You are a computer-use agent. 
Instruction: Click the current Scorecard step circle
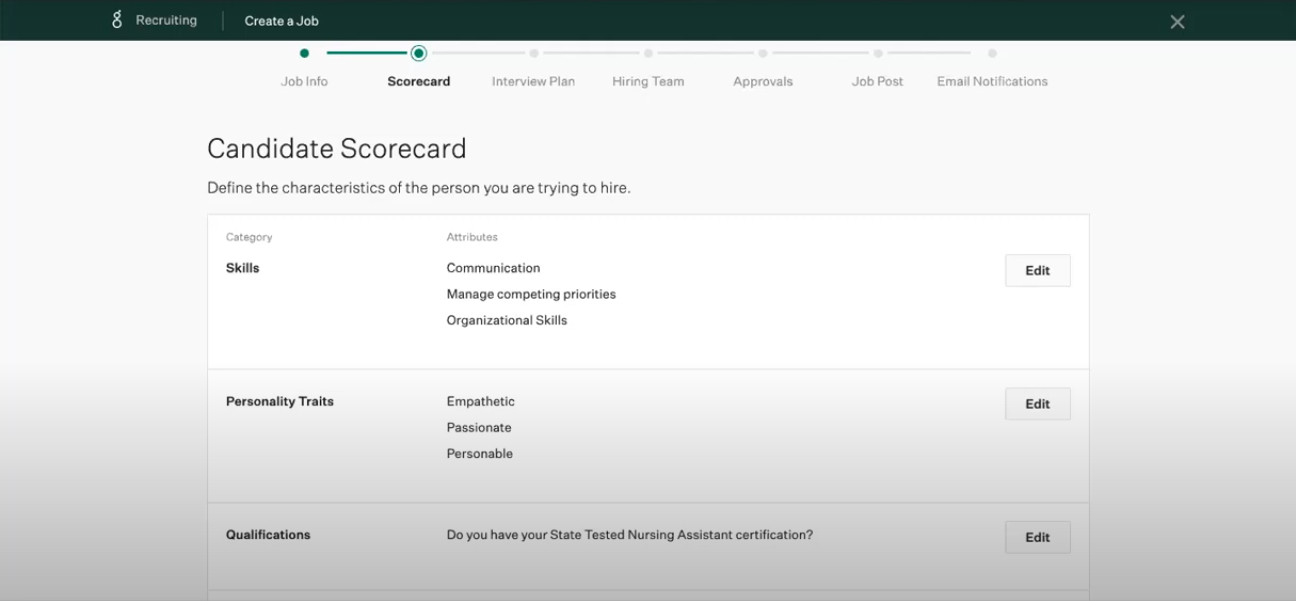[419, 53]
